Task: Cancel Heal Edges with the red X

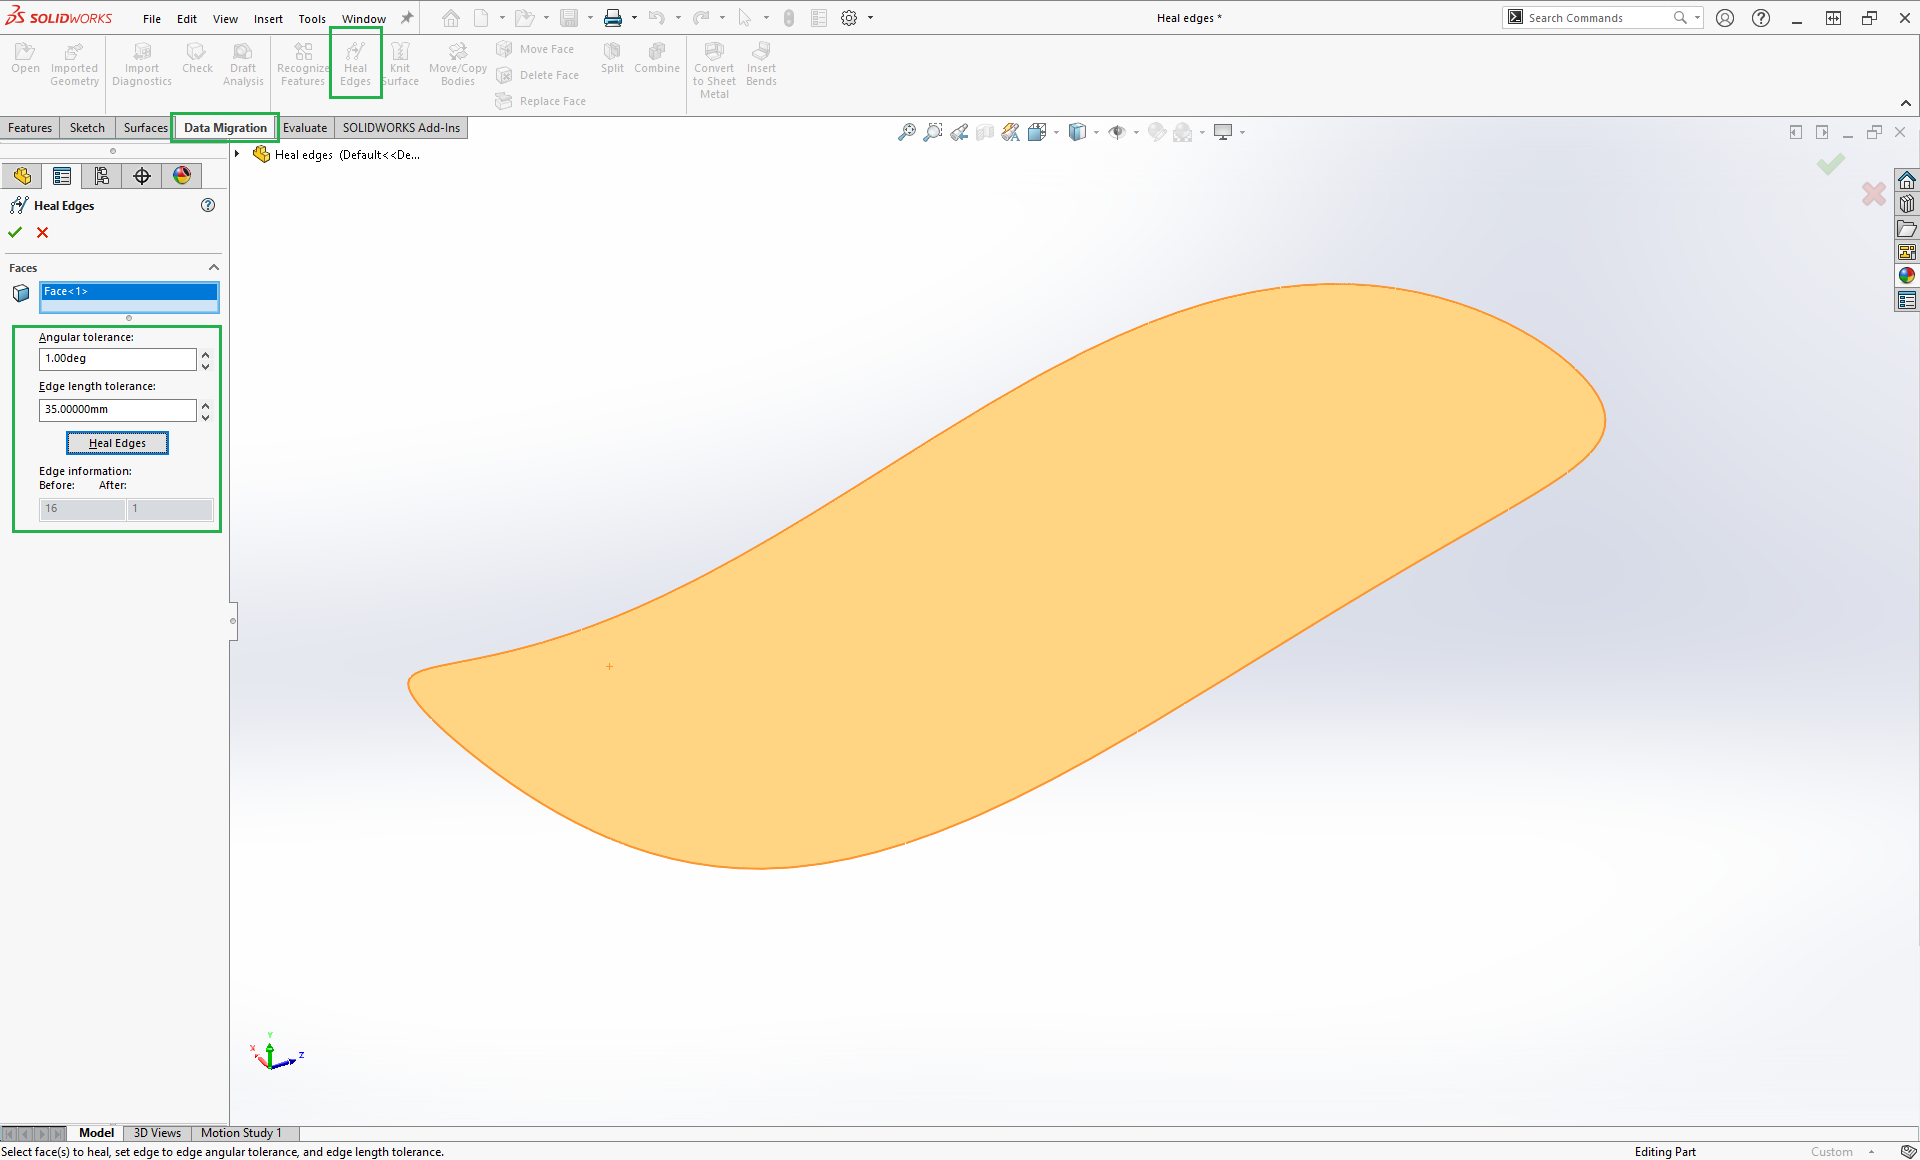Action: point(42,232)
